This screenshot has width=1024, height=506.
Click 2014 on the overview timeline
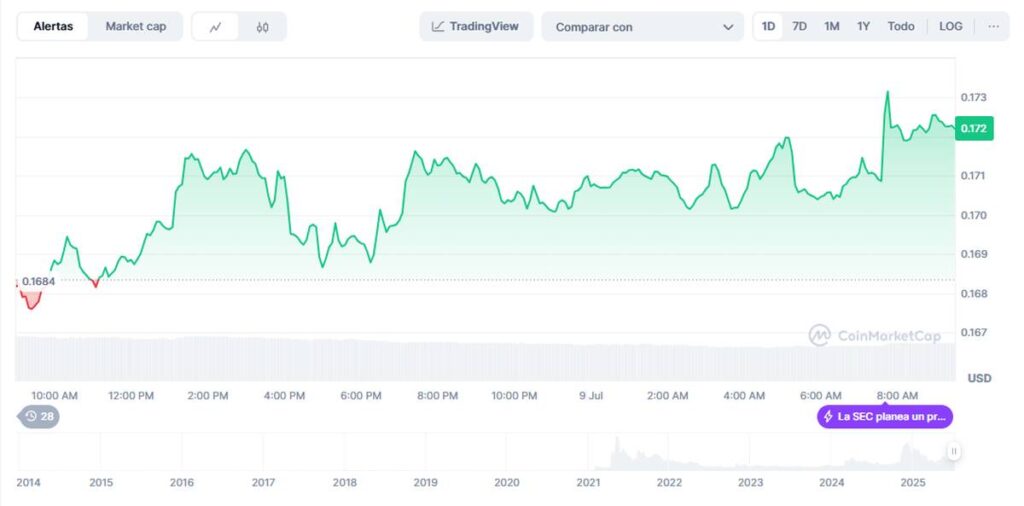coord(28,483)
